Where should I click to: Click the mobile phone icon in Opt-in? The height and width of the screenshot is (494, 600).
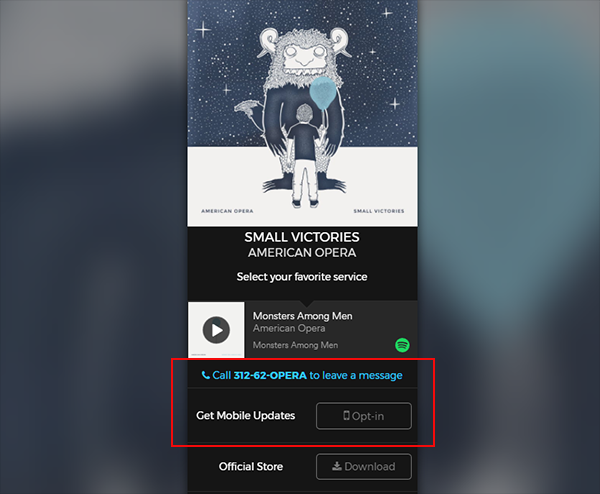[346, 415]
